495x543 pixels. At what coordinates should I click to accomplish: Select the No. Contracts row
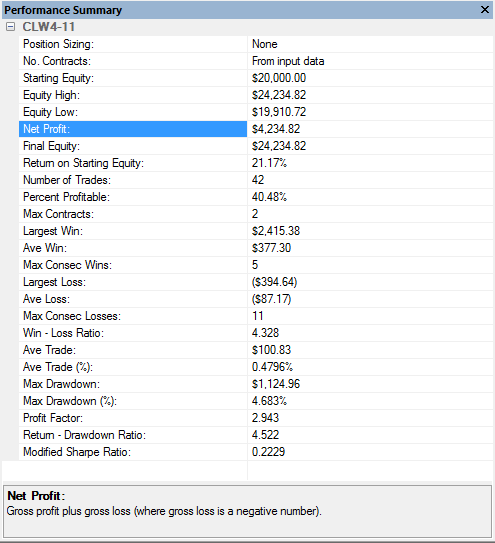point(256,61)
